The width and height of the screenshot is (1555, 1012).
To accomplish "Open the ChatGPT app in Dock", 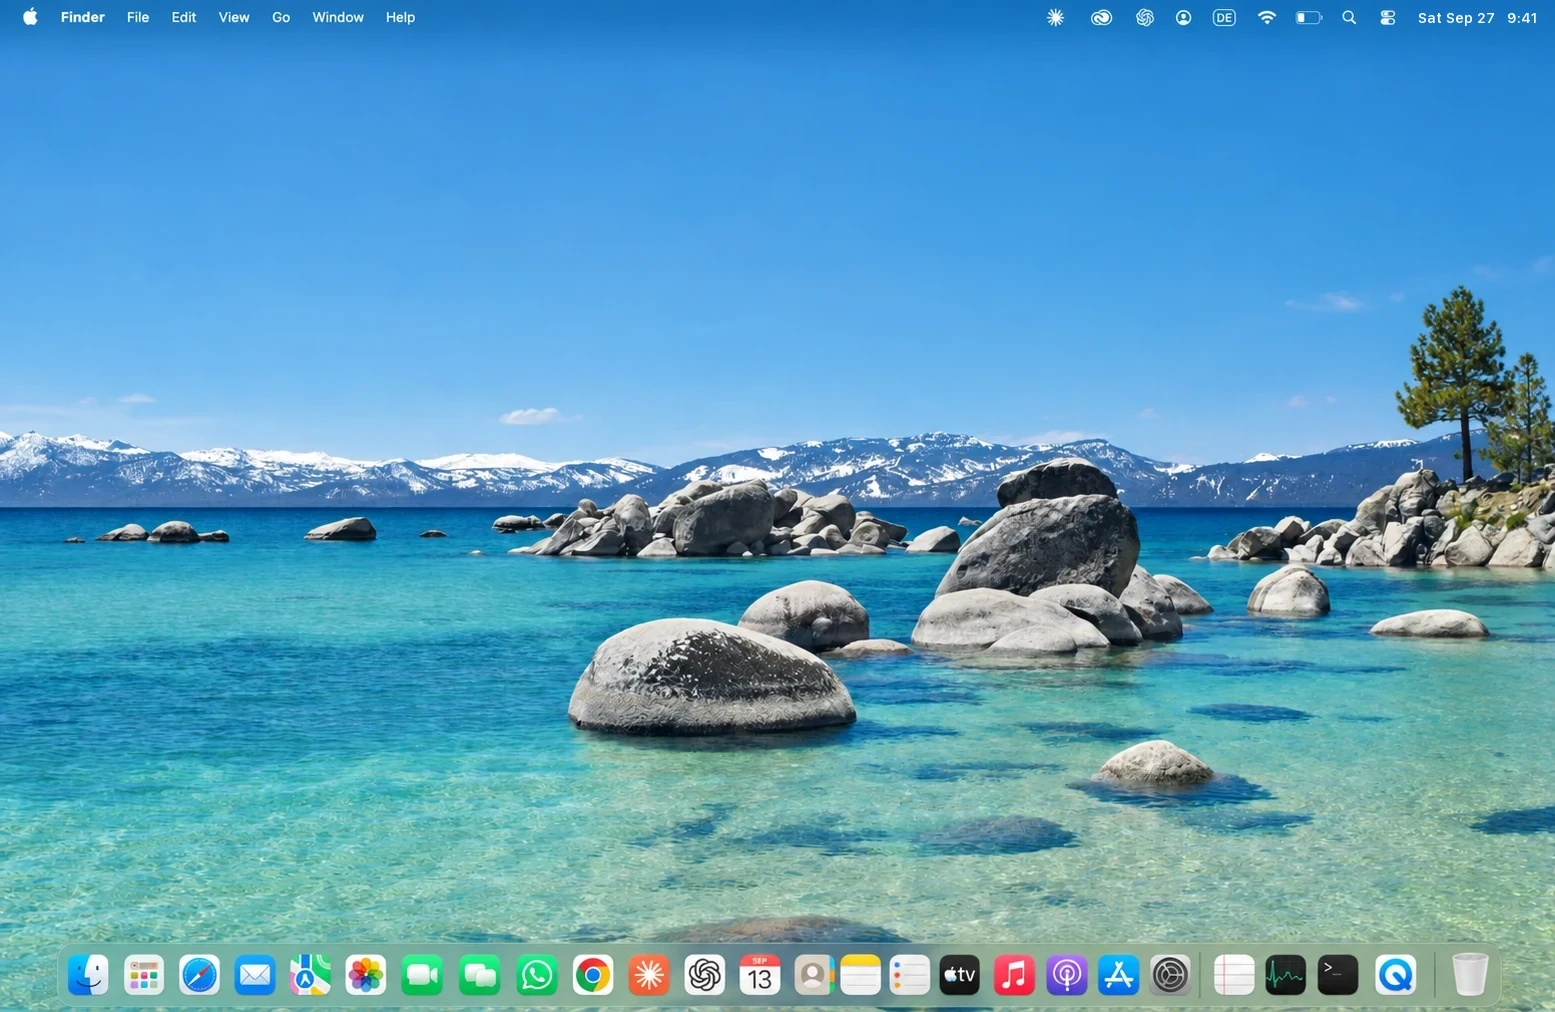I will click(x=705, y=975).
